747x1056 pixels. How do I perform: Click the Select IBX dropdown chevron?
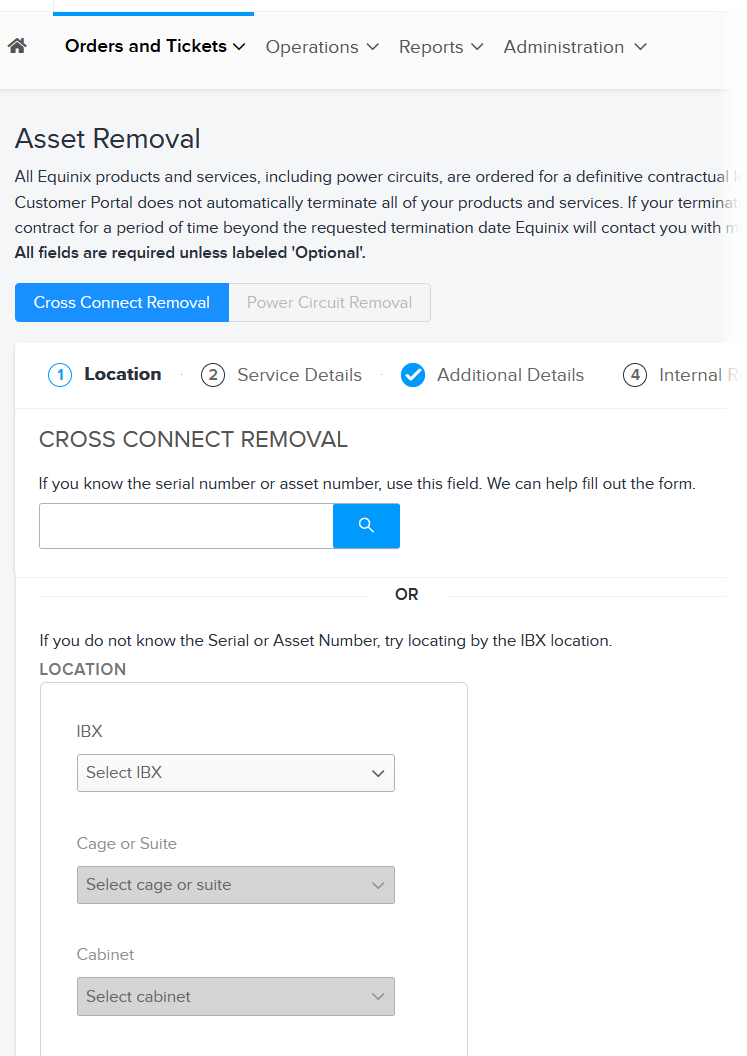tap(378, 773)
